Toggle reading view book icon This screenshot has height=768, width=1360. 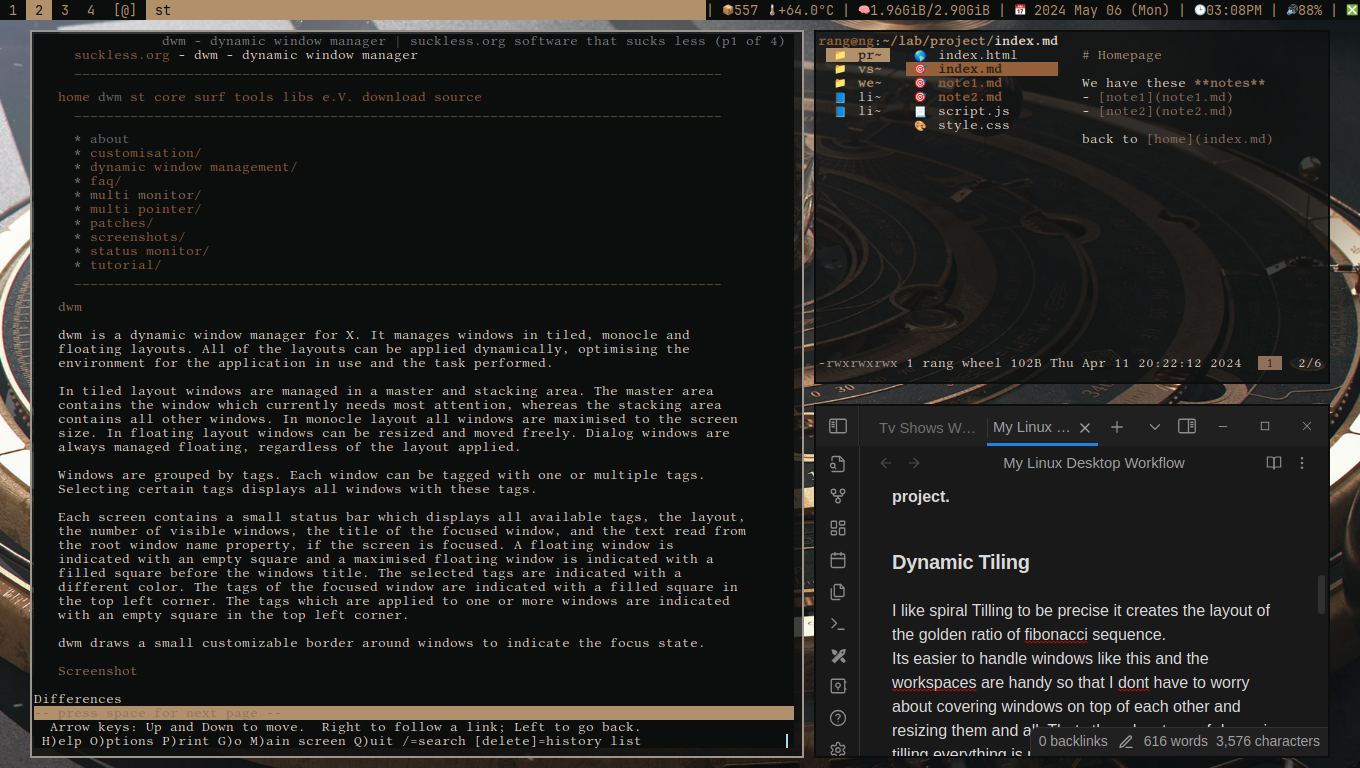tap(1273, 463)
